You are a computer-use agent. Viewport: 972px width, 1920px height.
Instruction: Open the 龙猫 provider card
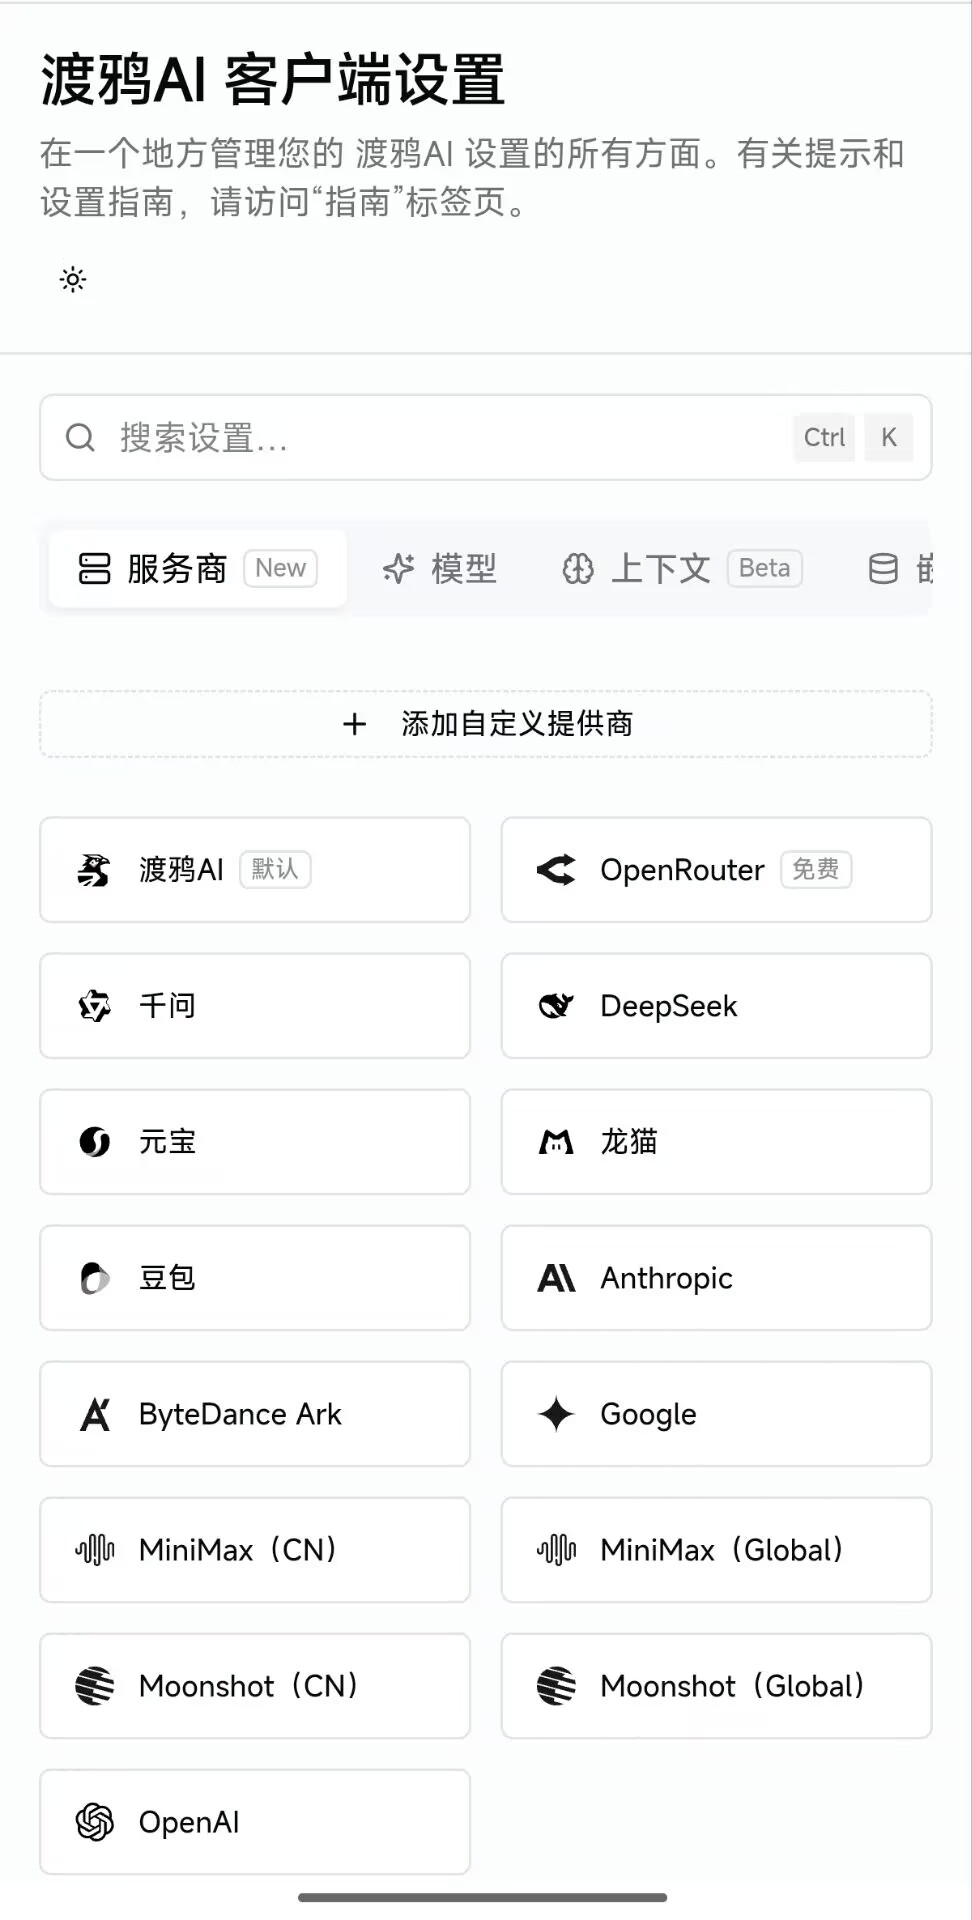pos(717,1142)
